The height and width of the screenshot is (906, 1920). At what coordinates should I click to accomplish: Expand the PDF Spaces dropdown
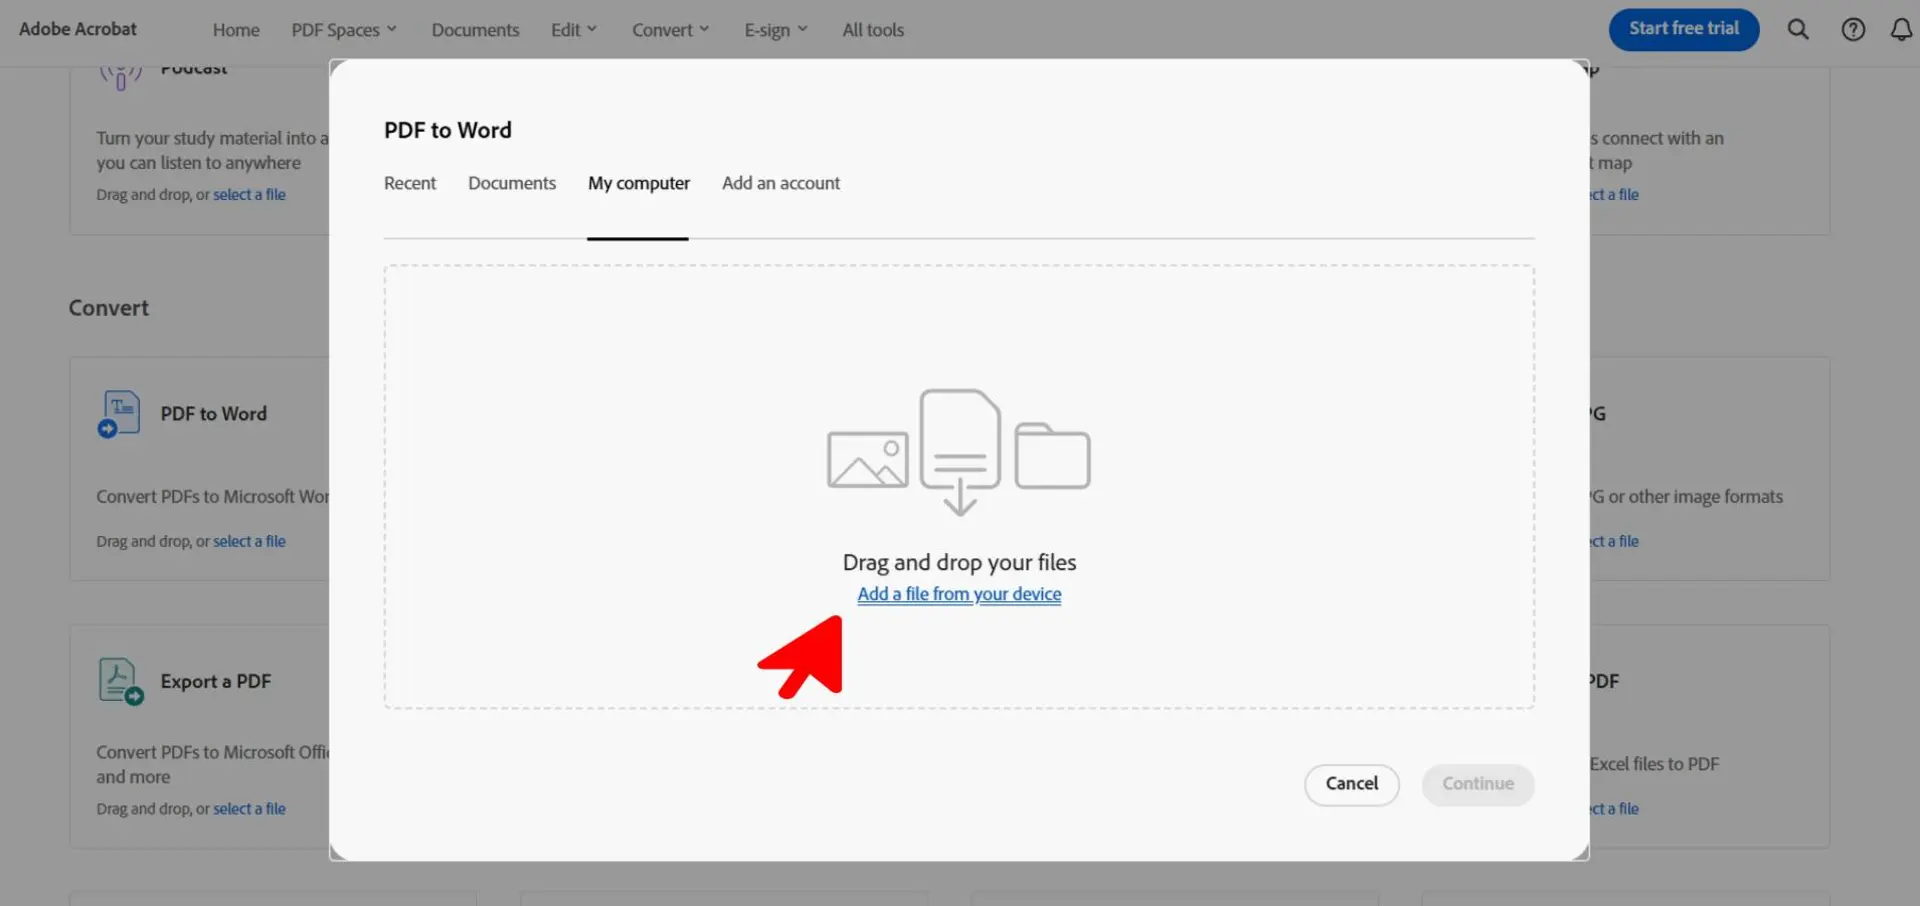click(x=344, y=30)
